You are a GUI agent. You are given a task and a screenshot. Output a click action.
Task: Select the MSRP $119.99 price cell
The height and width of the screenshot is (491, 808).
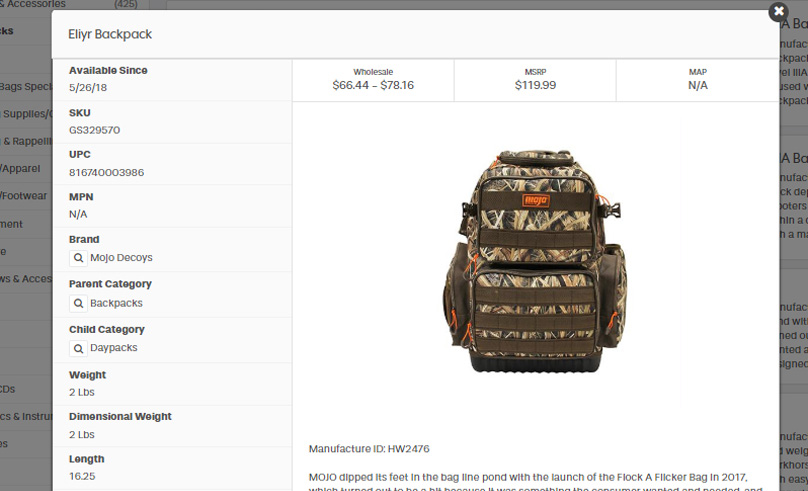(x=535, y=80)
